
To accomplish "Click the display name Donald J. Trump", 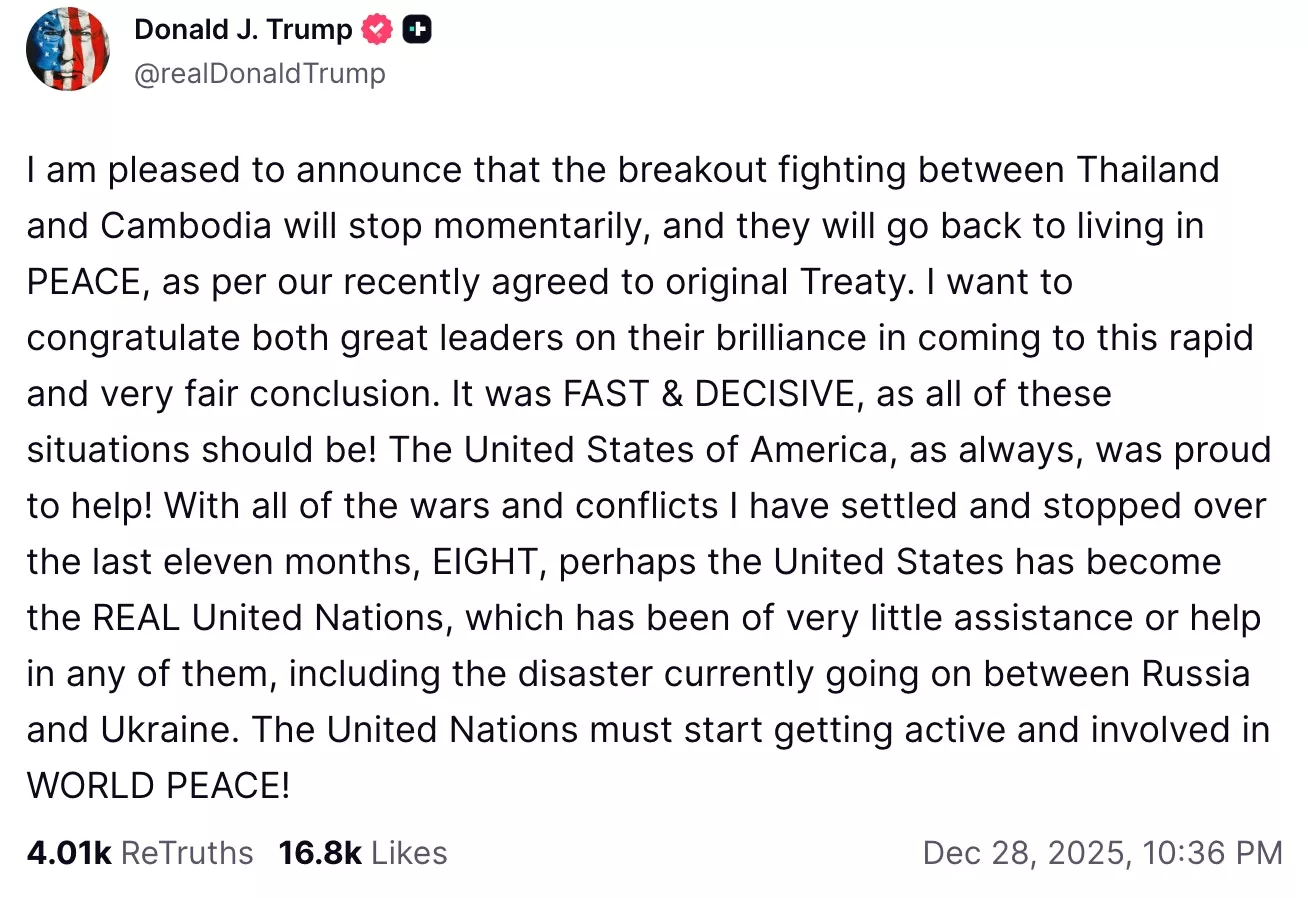I will [x=243, y=30].
